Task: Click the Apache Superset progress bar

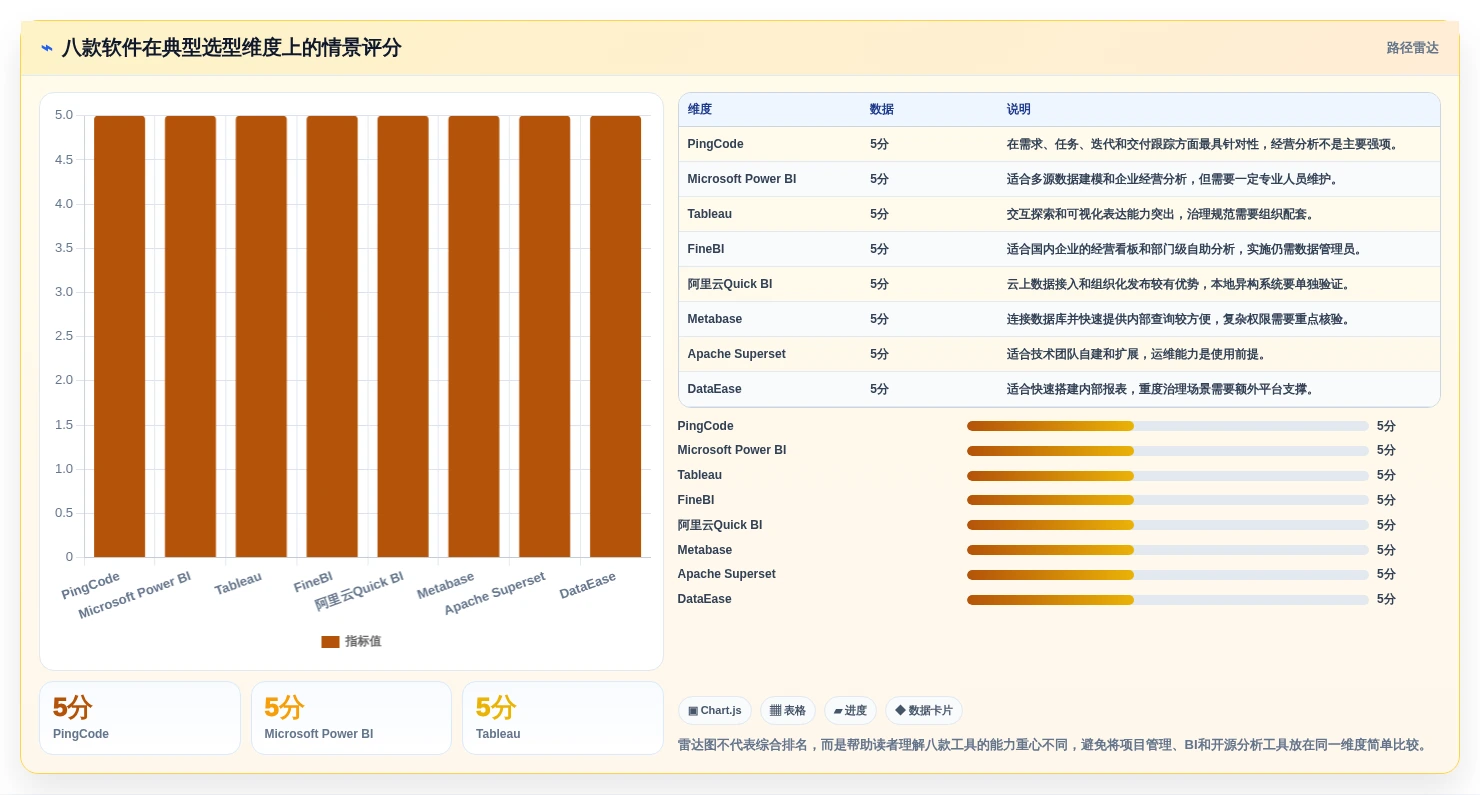Action: (x=1168, y=575)
